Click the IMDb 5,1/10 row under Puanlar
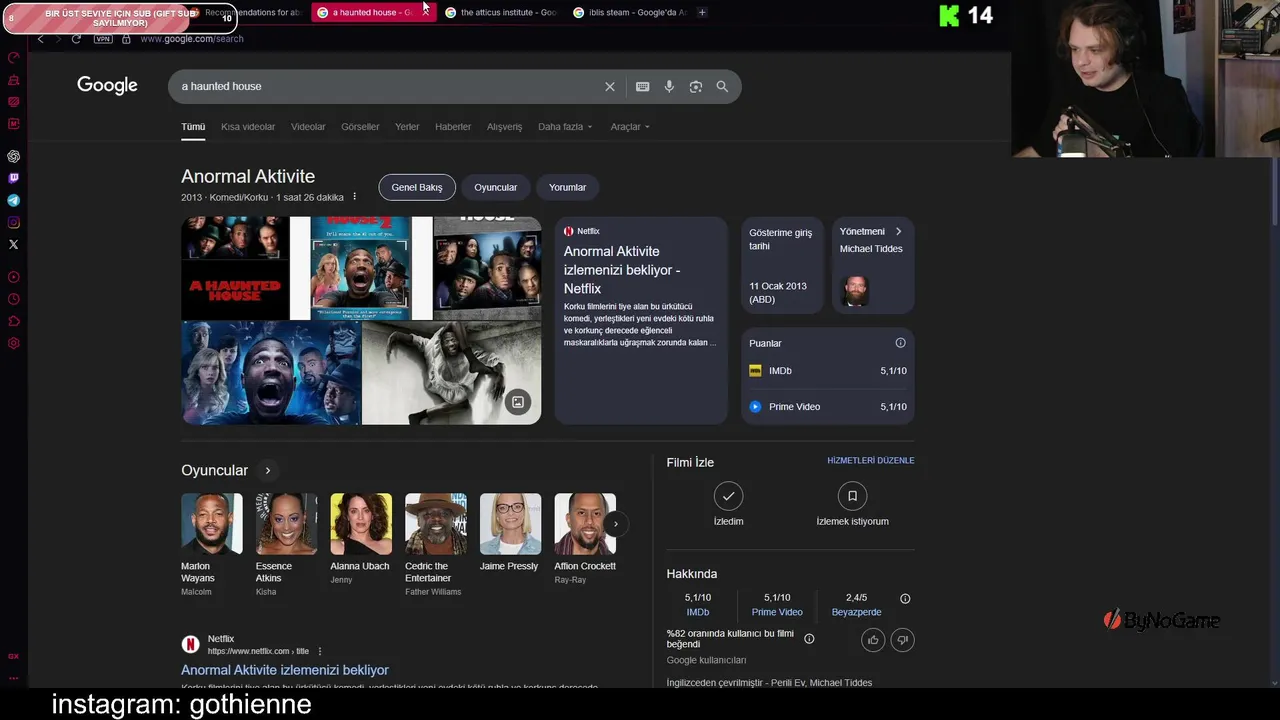 [x=828, y=371]
